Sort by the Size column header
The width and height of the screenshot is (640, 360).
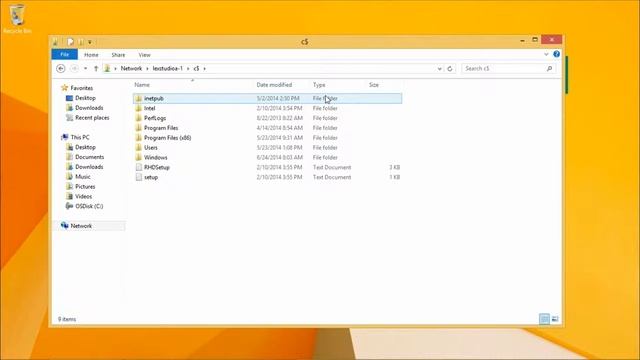tap(374, 85)
